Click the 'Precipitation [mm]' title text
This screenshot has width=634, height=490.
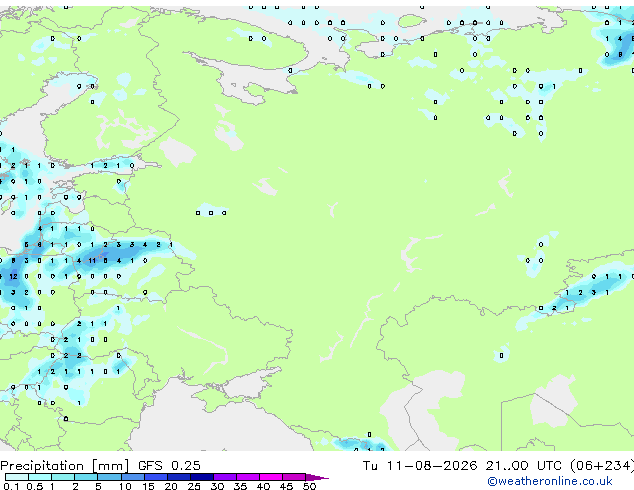(65, 466)
